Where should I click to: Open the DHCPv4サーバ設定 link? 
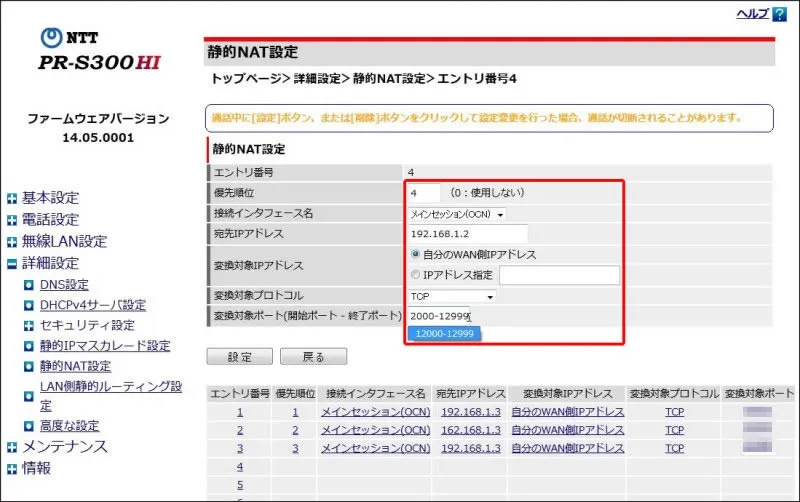pos(93,305)
